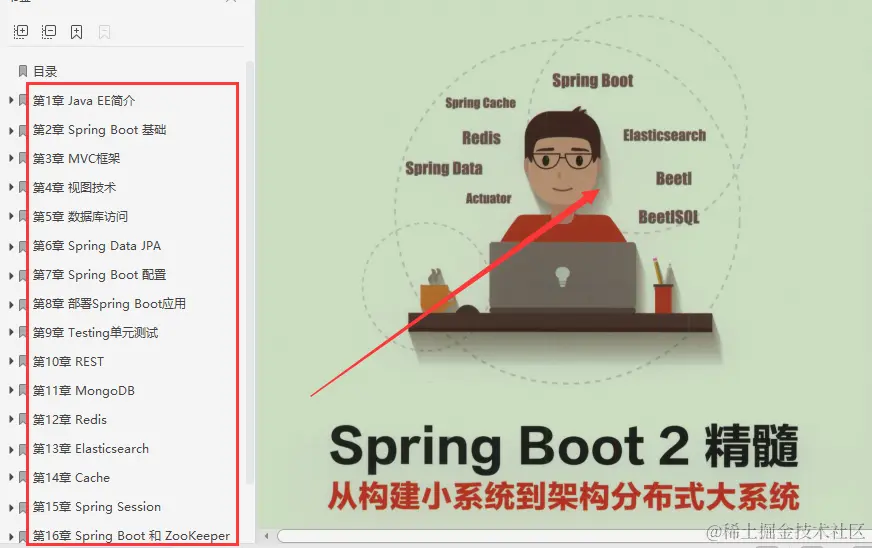
Task: Open 第10章 REST bookmark
Action: [68, 362]
